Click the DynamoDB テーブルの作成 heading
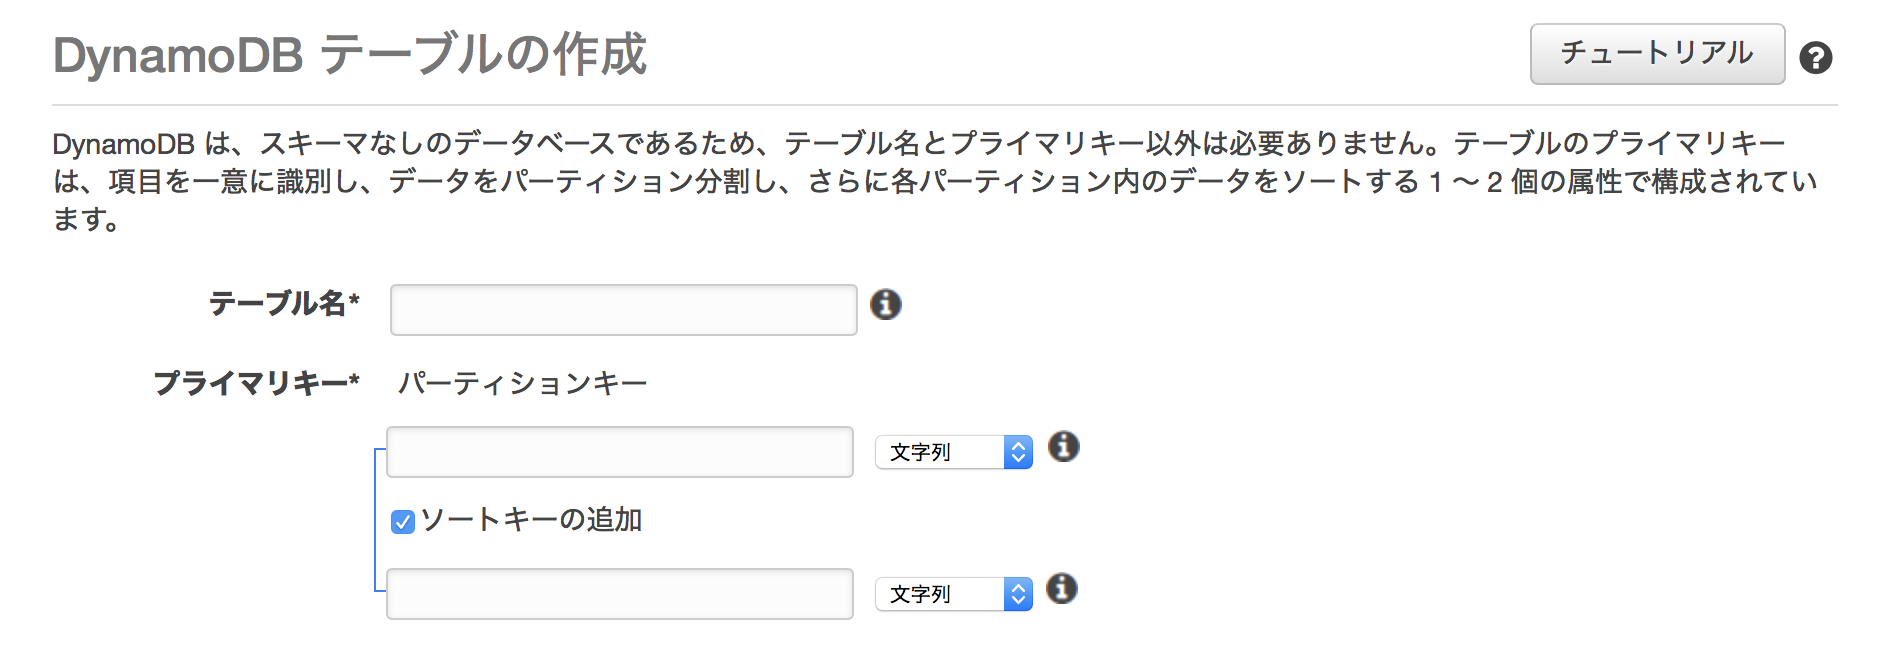Viewport: 1880px width, 654px height. coord(350,57)
